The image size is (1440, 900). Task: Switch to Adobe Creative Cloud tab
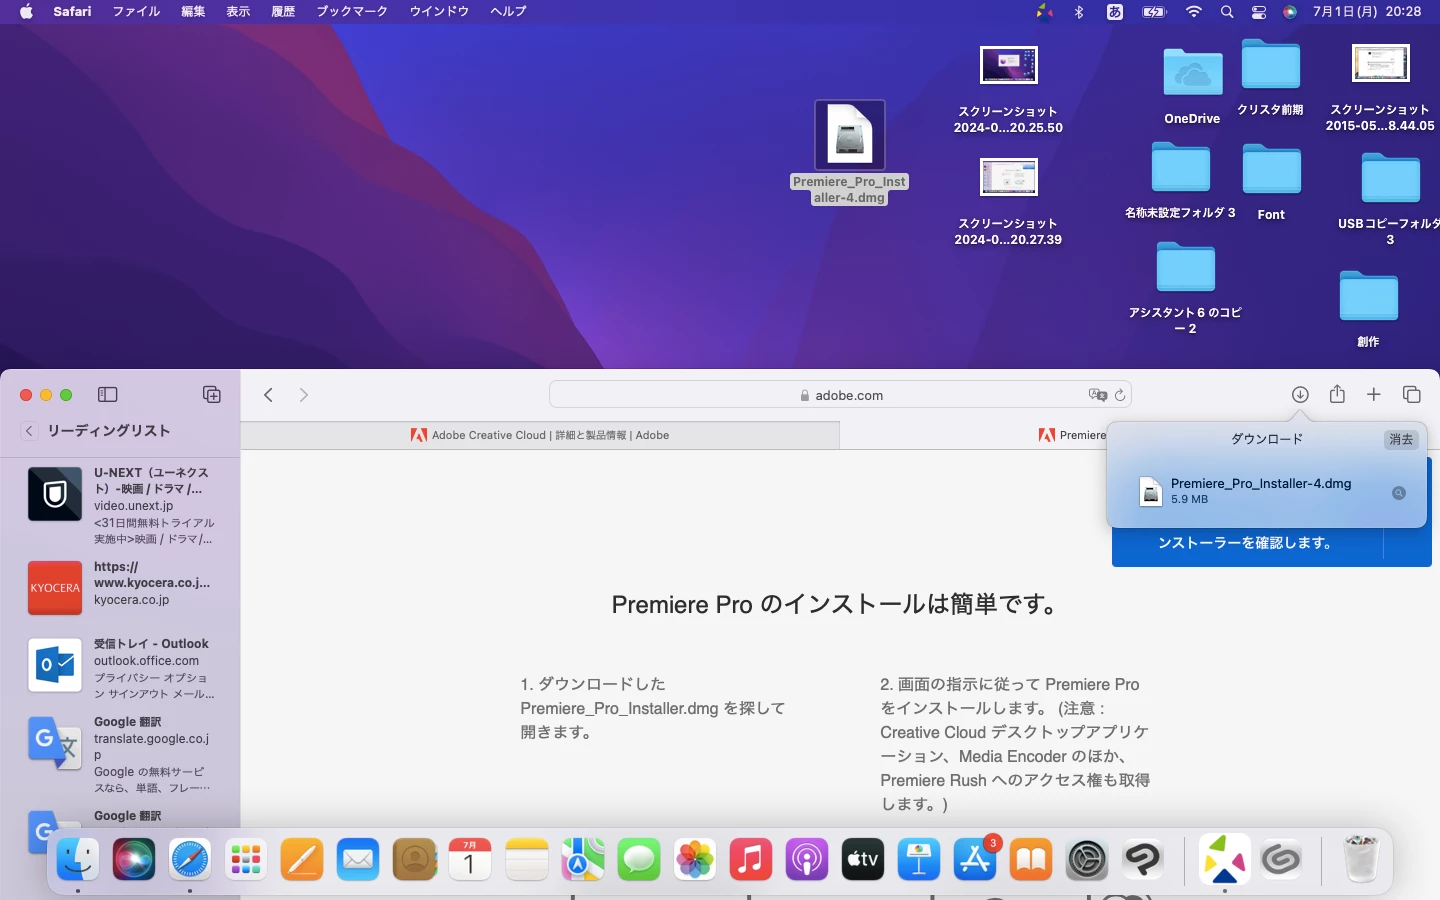pyautogui.click(x=540, y=435)
